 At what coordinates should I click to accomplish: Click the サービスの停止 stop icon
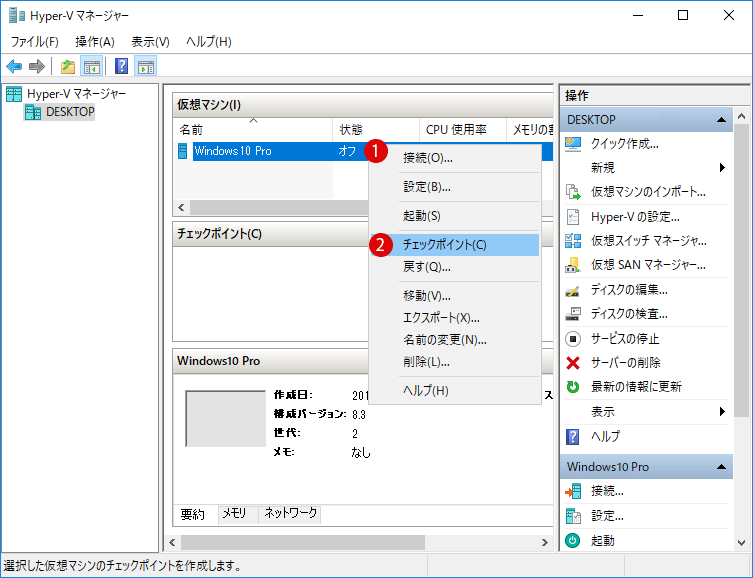pyautogui.click(x=573, y=339)
